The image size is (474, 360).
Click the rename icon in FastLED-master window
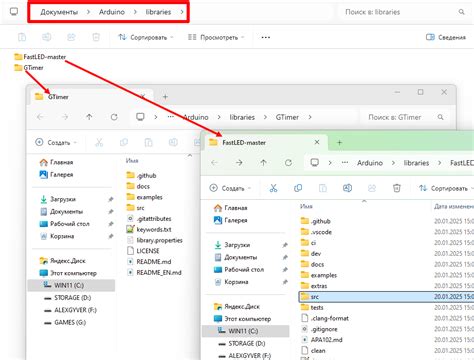(347, 188)
